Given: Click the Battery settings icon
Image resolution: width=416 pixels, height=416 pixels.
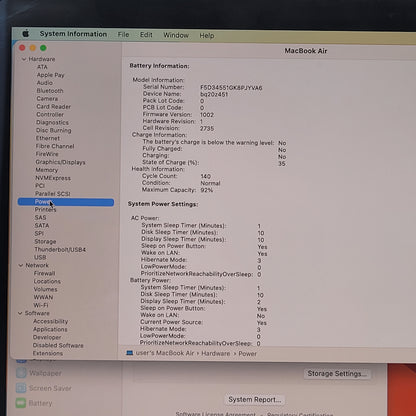Looking at the screenshot, I should pos(21,403).
